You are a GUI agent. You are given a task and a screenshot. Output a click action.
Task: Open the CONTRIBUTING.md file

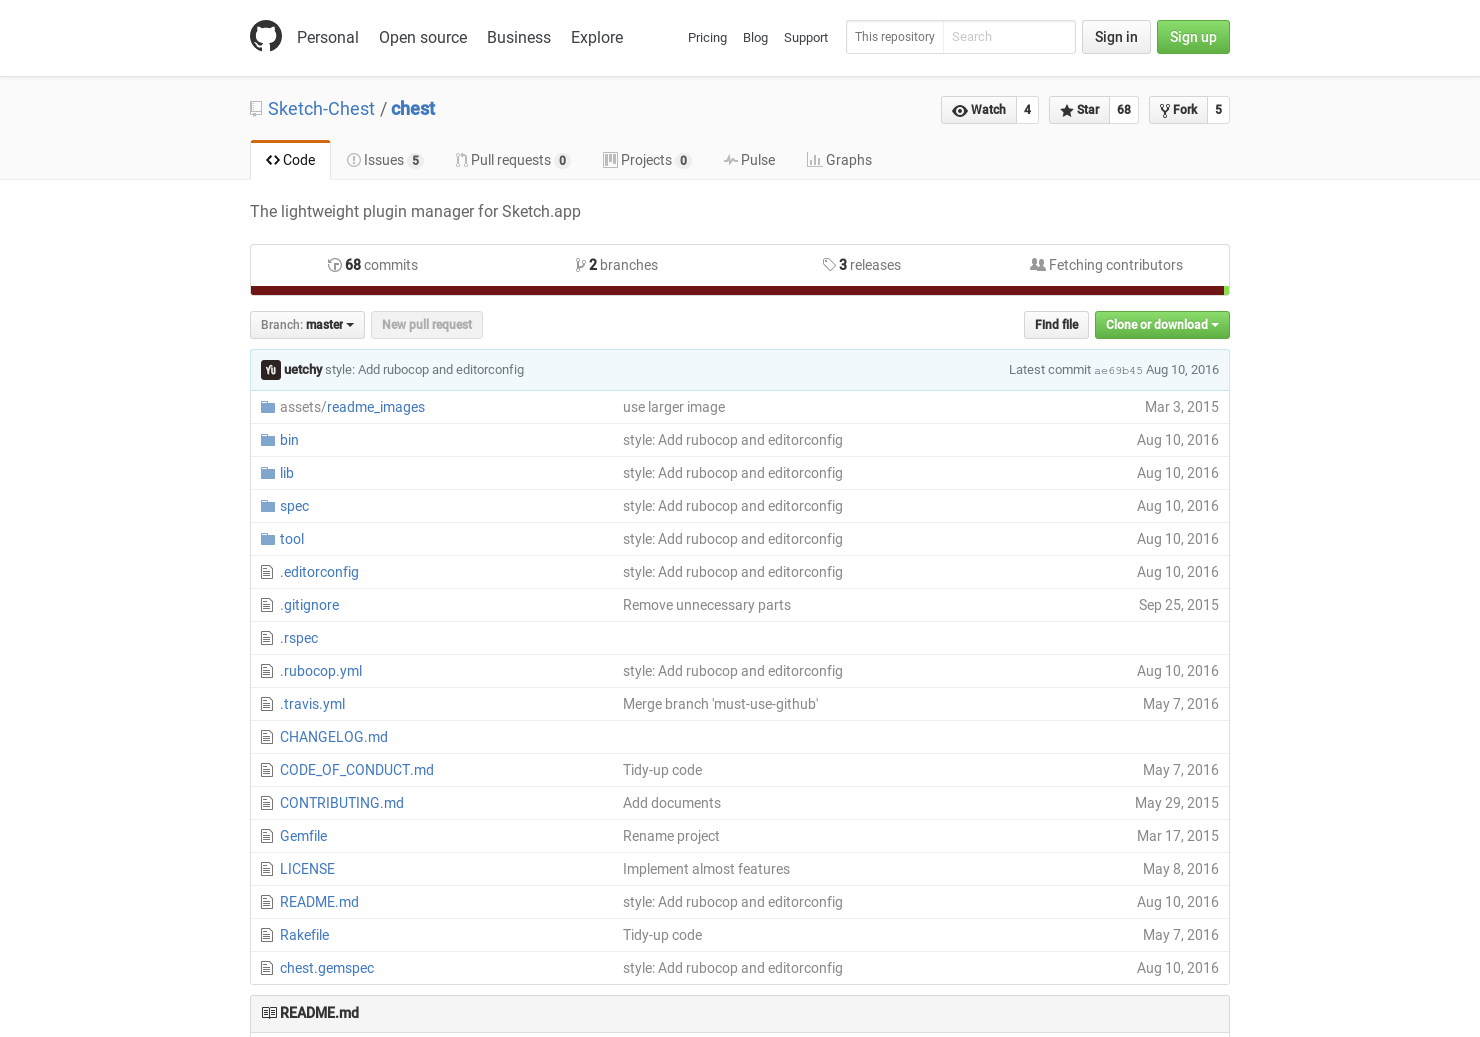click(342, 803)
